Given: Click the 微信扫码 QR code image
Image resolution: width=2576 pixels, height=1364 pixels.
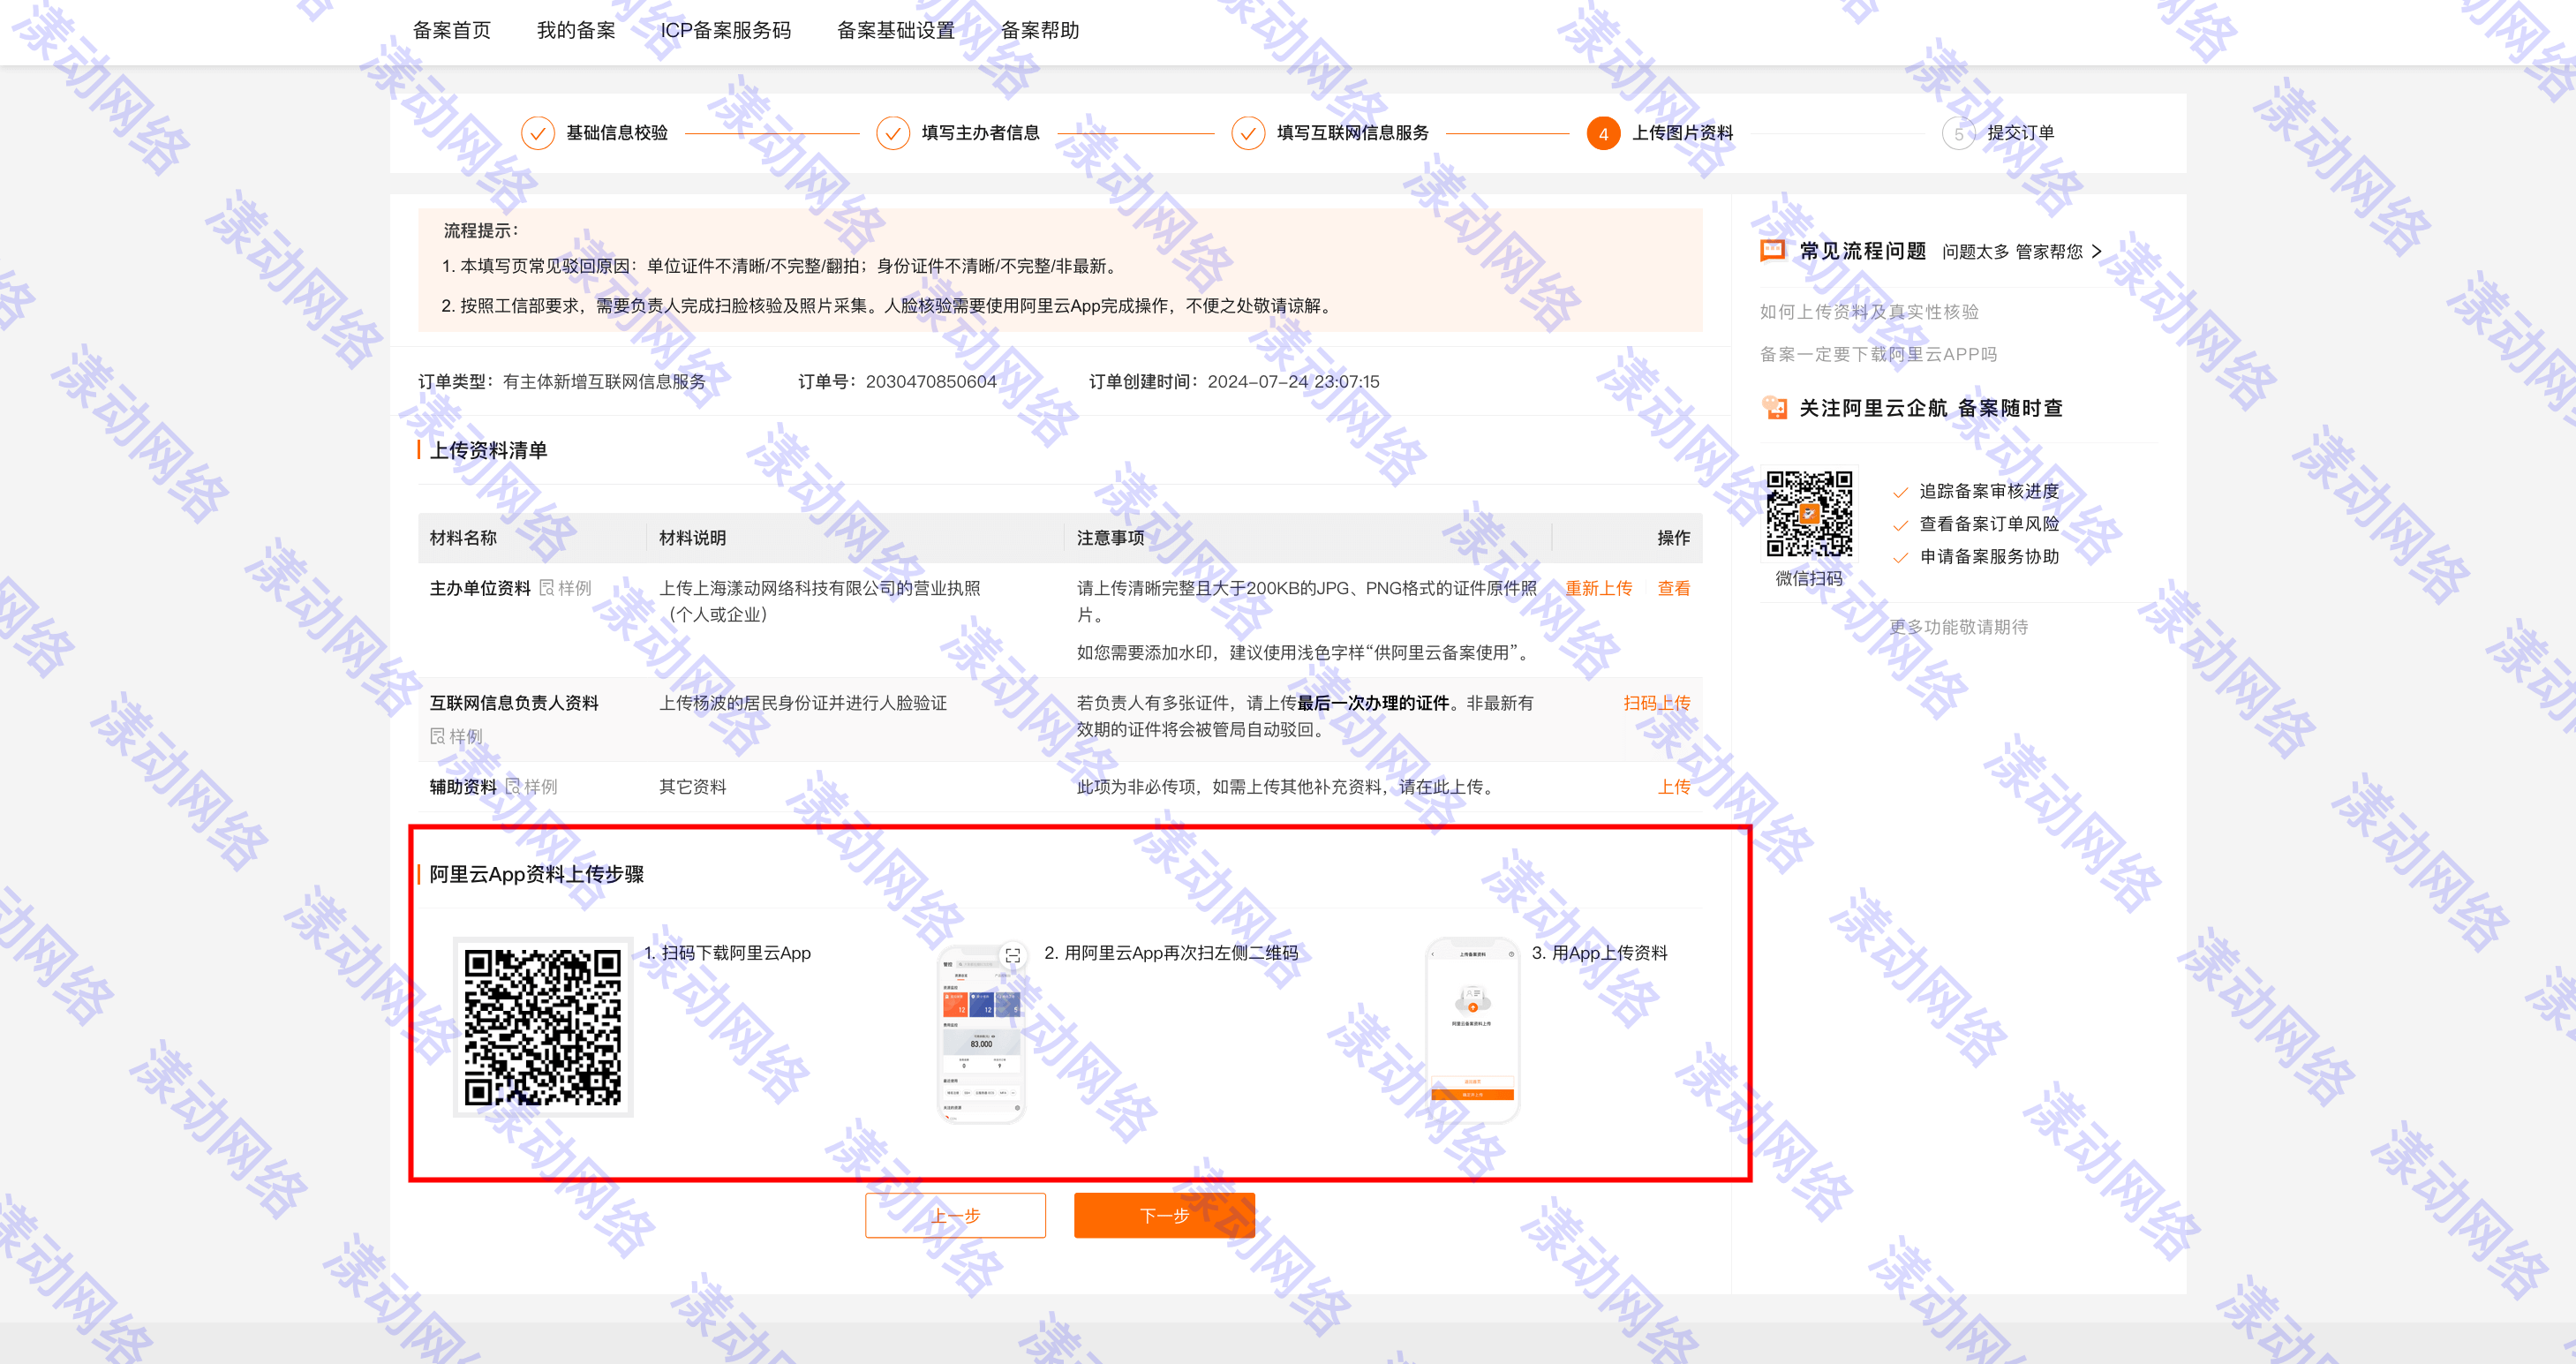Looking at the screenshot, I should tap(1809, 513).
